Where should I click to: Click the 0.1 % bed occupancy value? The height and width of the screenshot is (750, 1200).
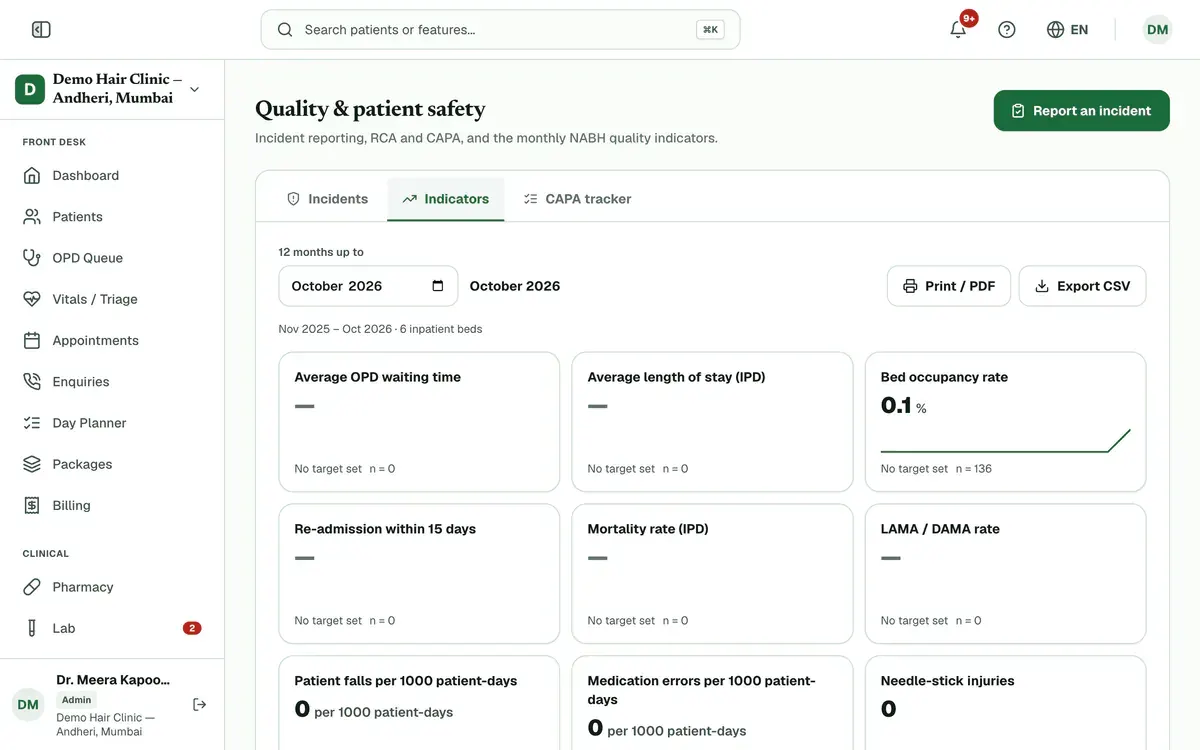903,406
